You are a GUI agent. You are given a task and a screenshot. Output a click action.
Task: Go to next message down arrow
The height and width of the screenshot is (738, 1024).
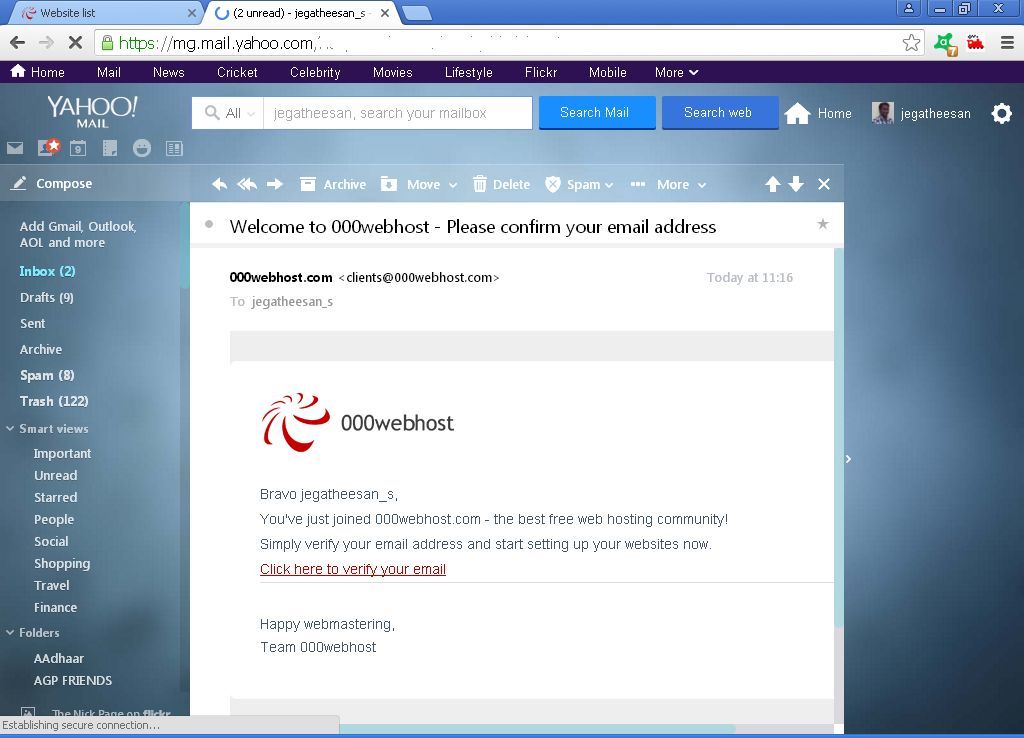pyautogui.click(x=796, y=184)
